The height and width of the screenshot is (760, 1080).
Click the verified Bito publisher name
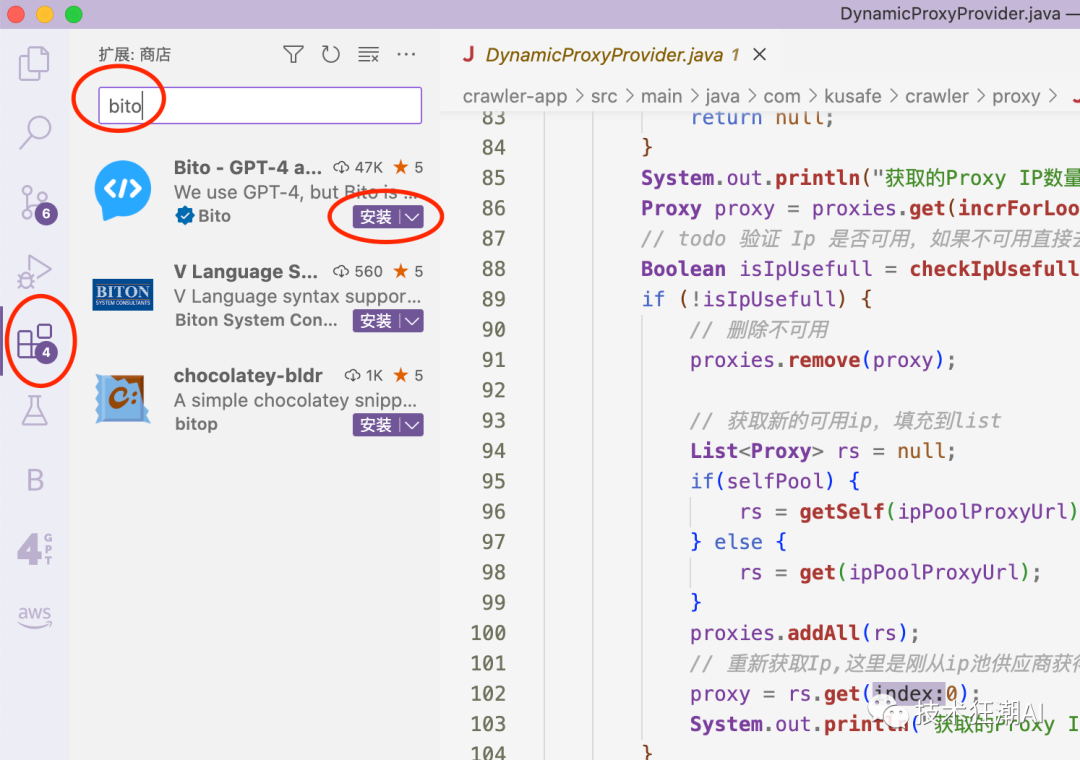[x=214, y=216]
